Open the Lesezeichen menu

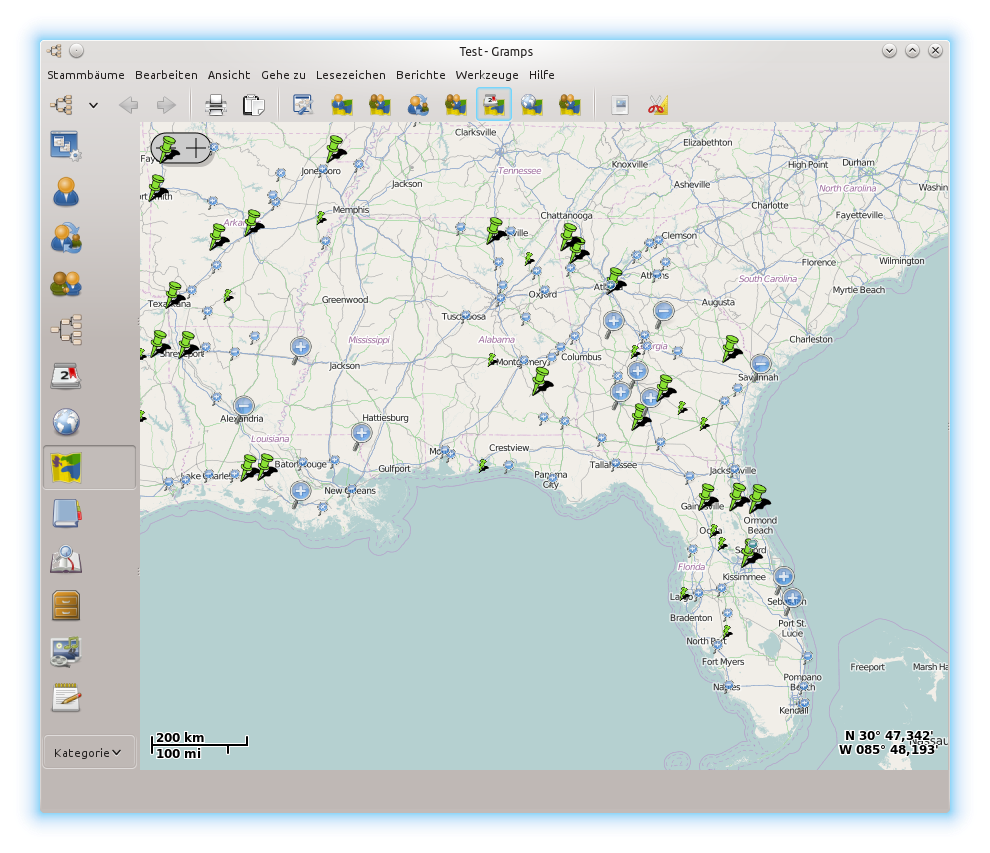pos(350,75)
